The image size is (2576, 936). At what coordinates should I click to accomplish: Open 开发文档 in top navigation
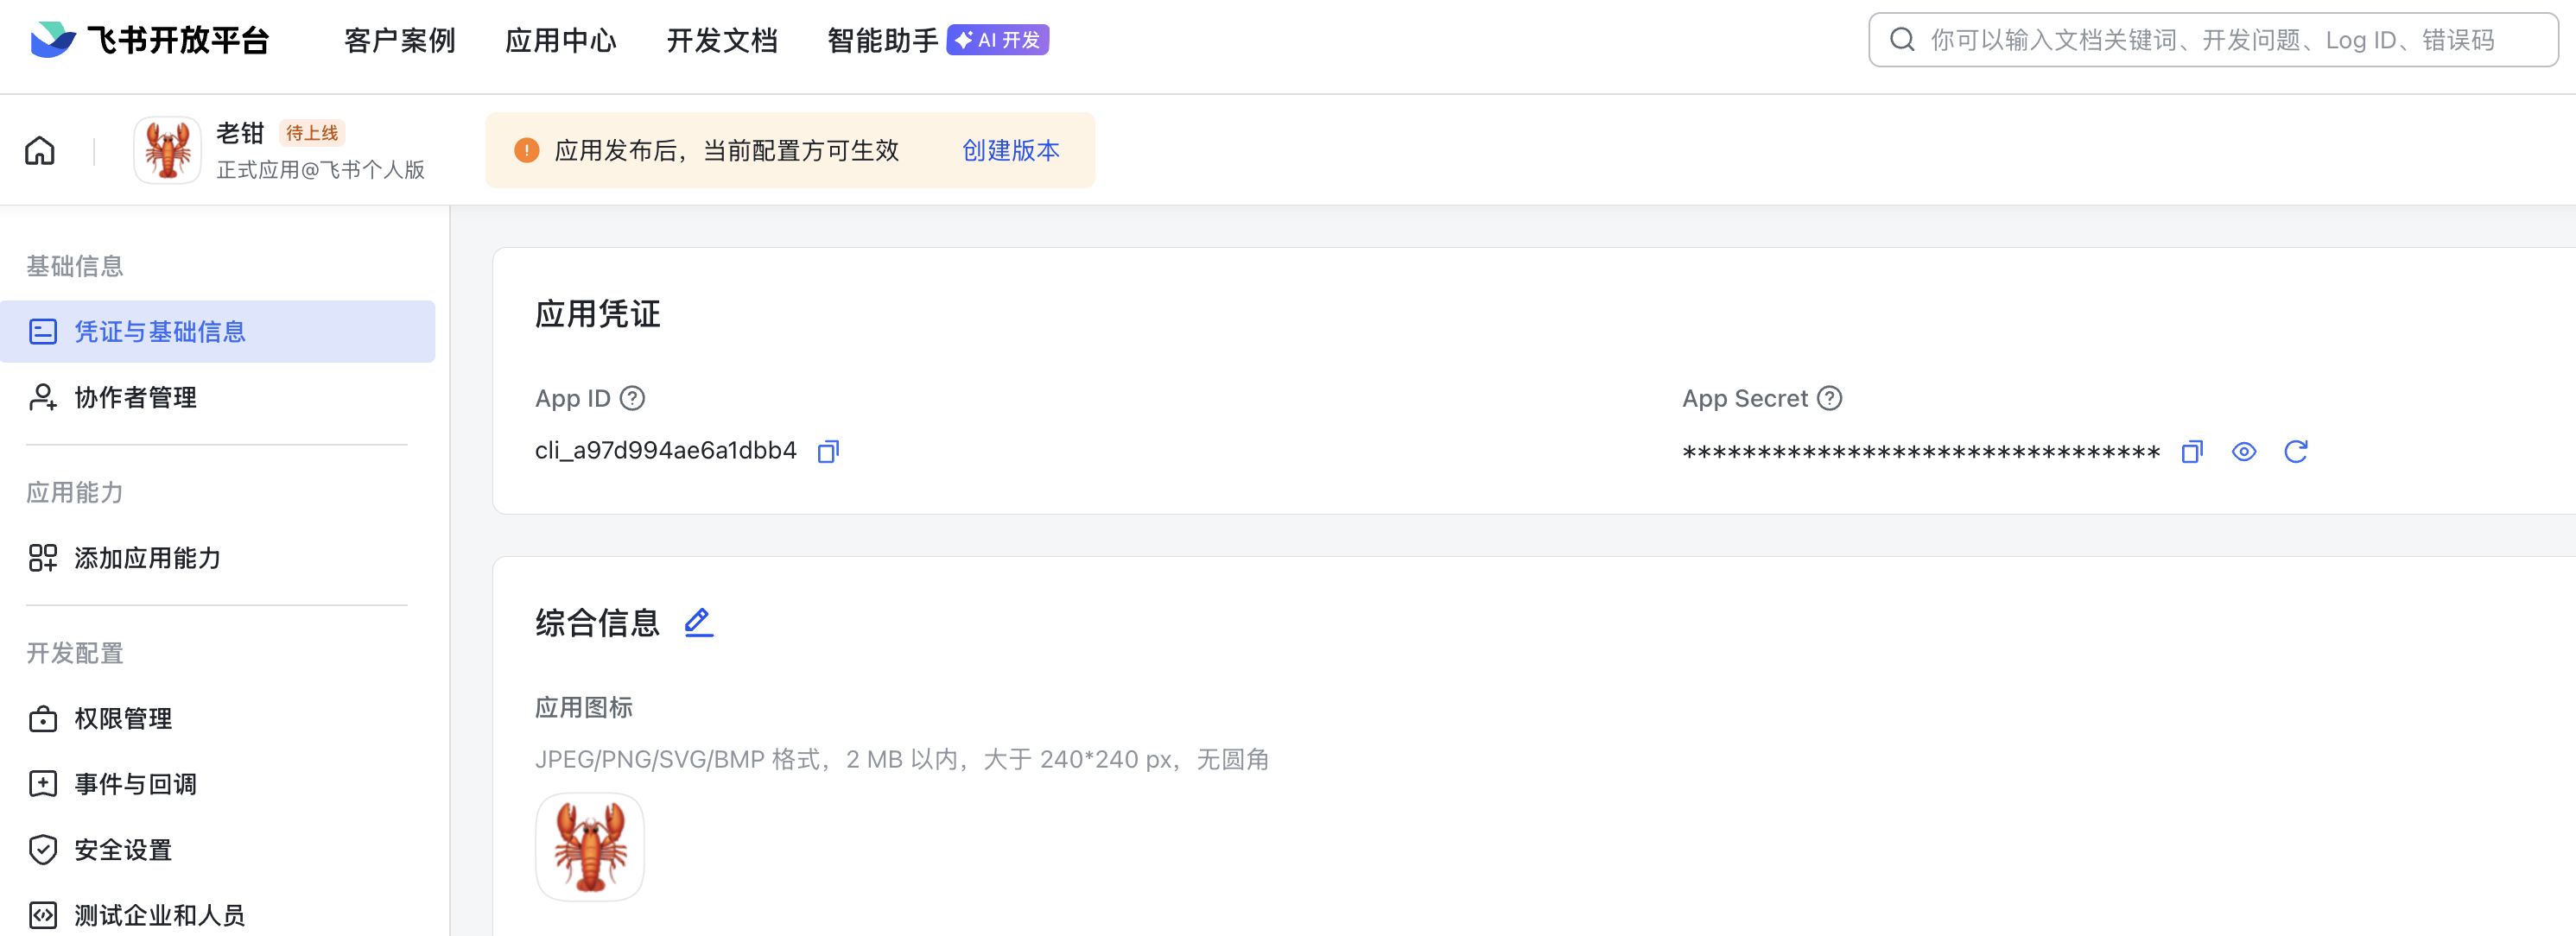click(722, 40)
